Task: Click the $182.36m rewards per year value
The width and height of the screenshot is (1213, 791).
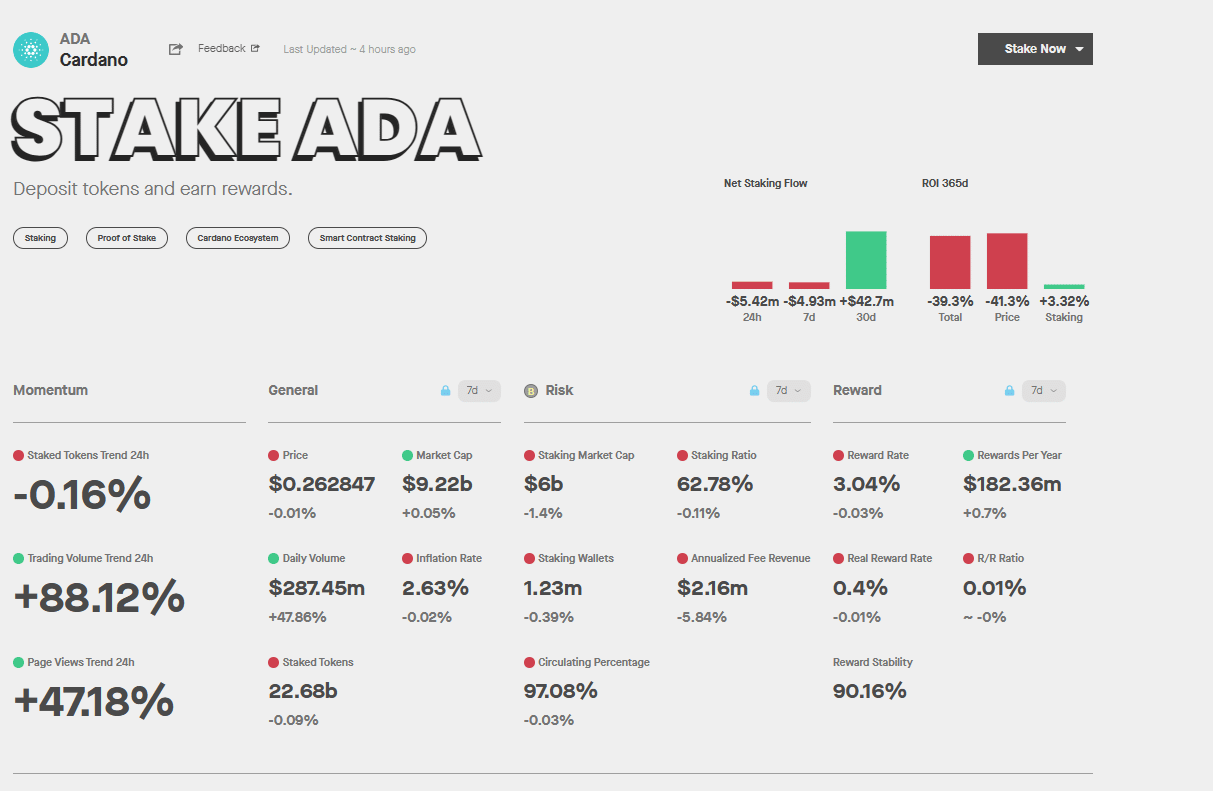Action: coord(1012,484)
